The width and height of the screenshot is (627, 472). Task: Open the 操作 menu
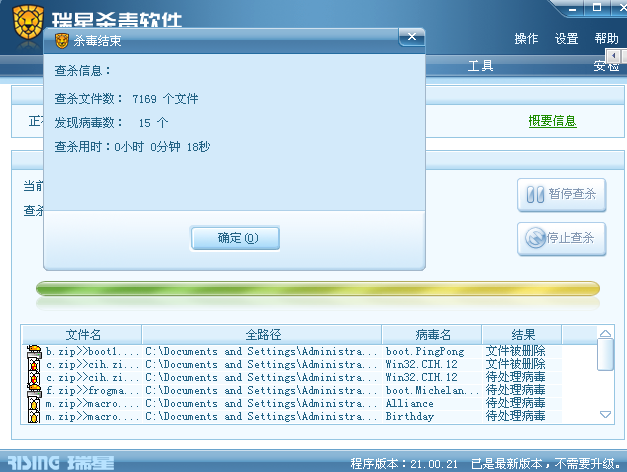526,39
